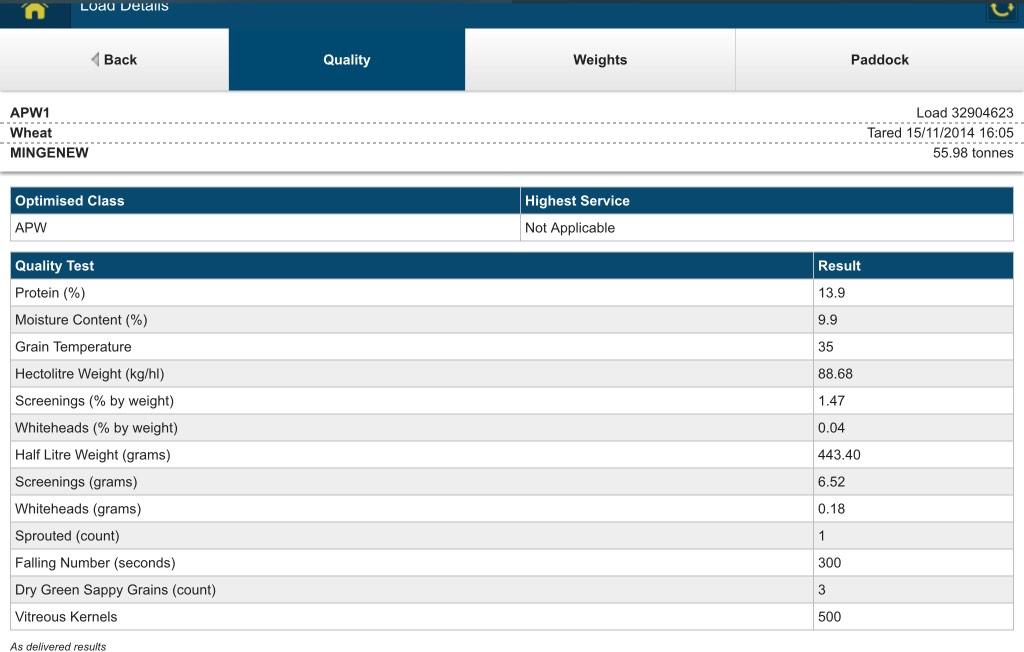This screenshot has height=652, width=1024.
Task: Click the As delivered results footnote
Action: [58, 647]
